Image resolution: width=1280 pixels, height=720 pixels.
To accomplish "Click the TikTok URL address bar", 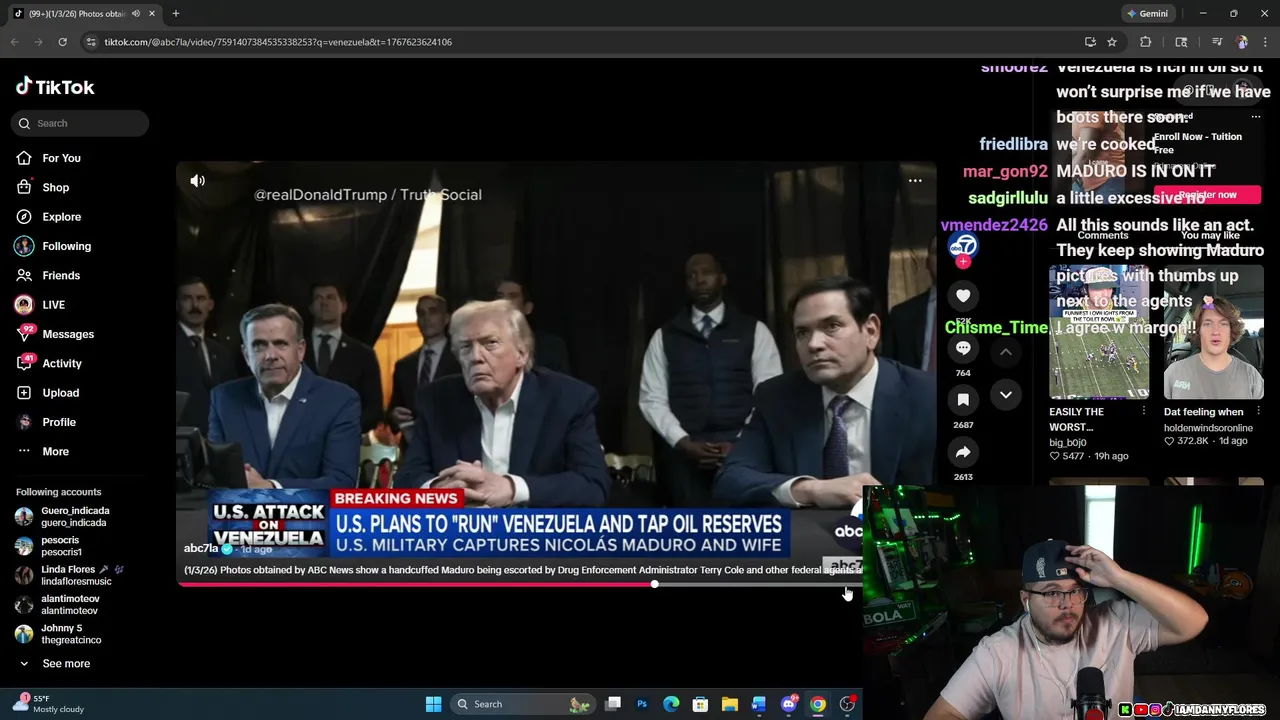I will (x=580, y=42).
